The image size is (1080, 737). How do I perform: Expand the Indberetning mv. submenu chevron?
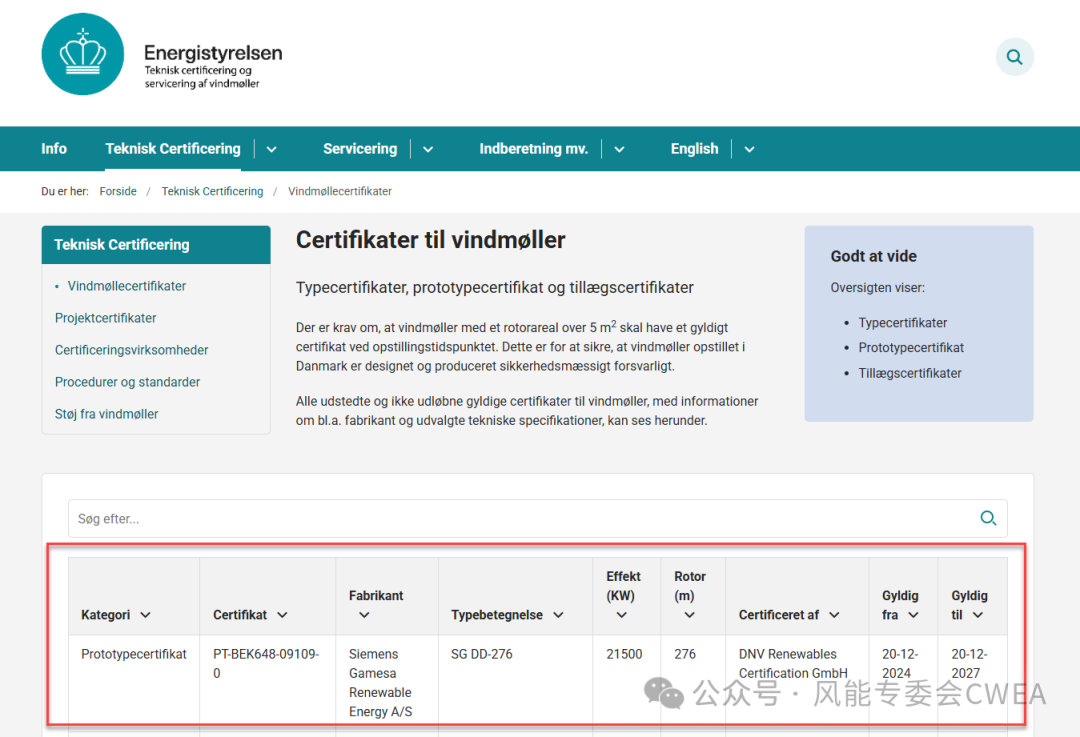click(619, 149)
